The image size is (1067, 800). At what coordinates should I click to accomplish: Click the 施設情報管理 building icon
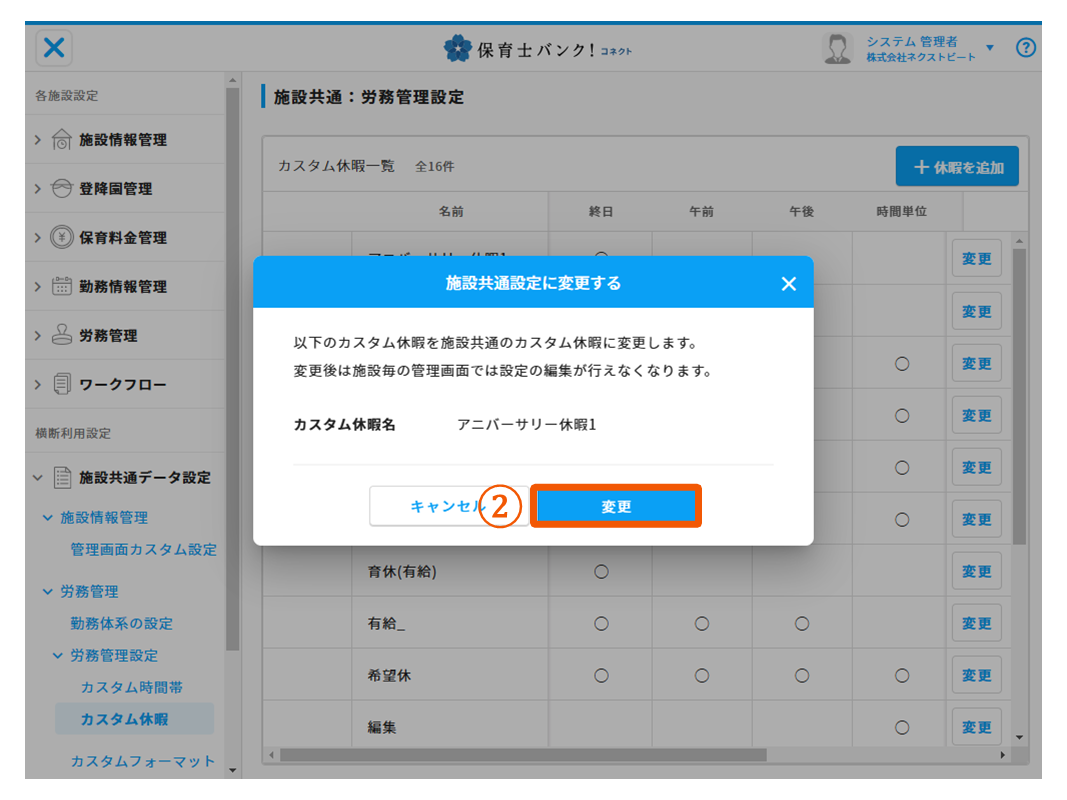click(61, 140)
